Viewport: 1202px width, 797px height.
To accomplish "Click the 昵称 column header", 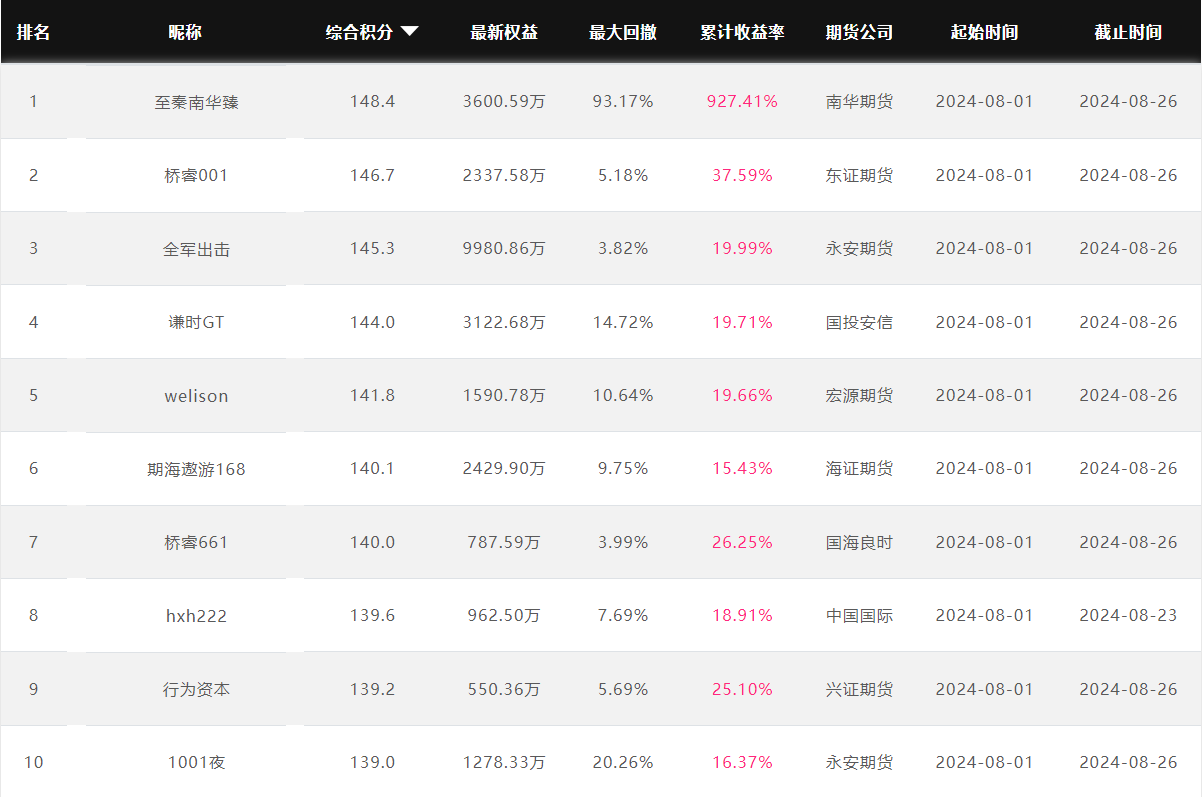I will (x=185, y=32).
